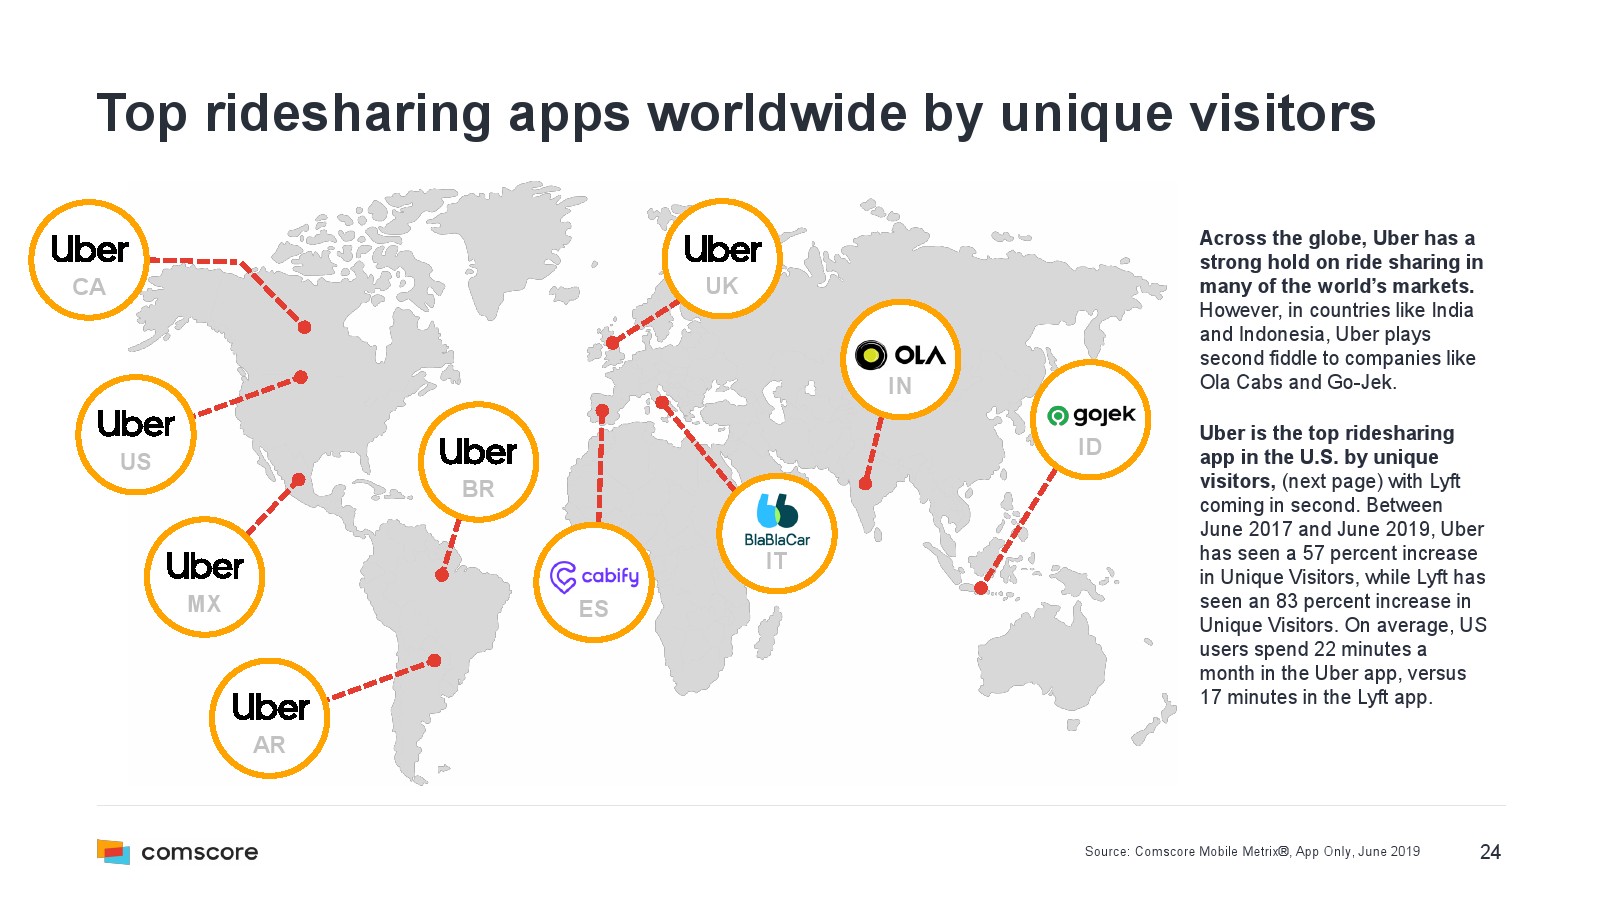
Task: Select the gojek ID logo circle
Action: click(x=1090, y=420)
